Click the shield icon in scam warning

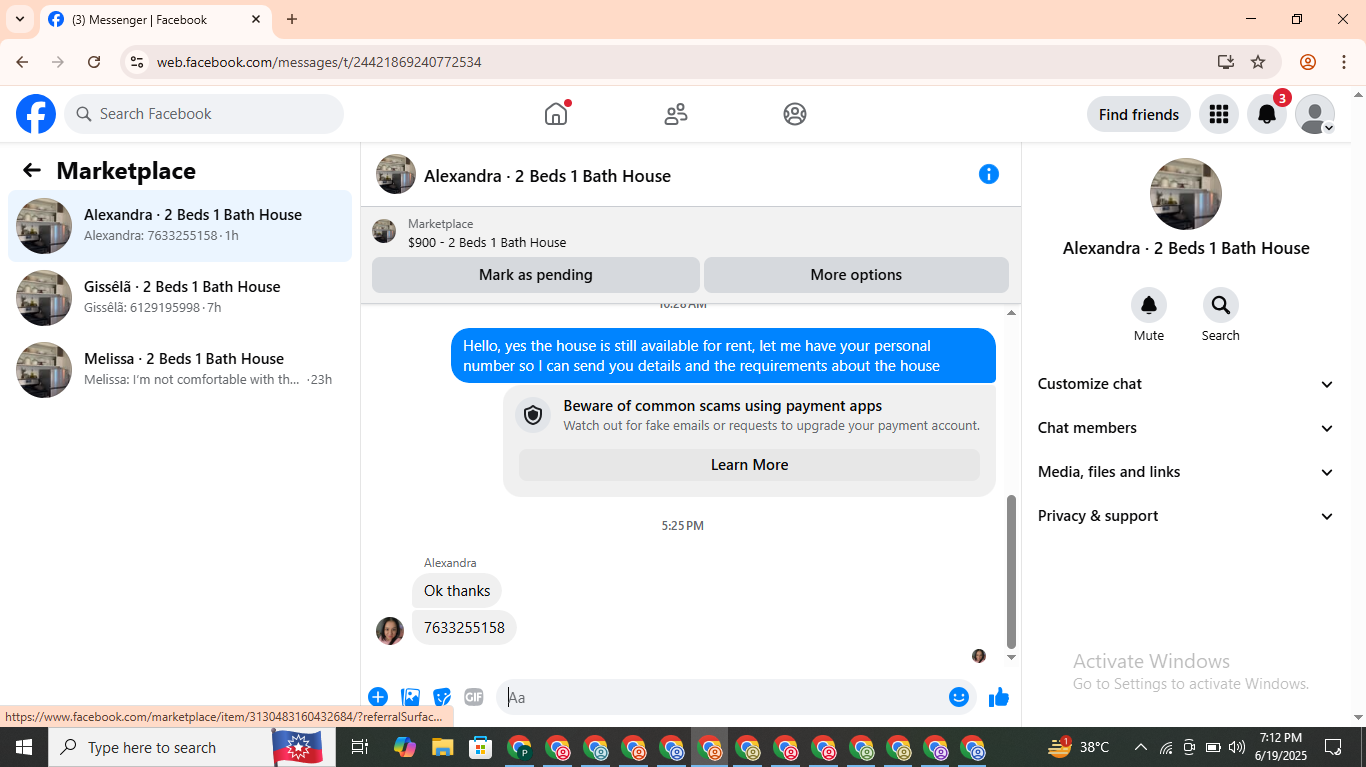pyautogui.click(x=533, y=415)
